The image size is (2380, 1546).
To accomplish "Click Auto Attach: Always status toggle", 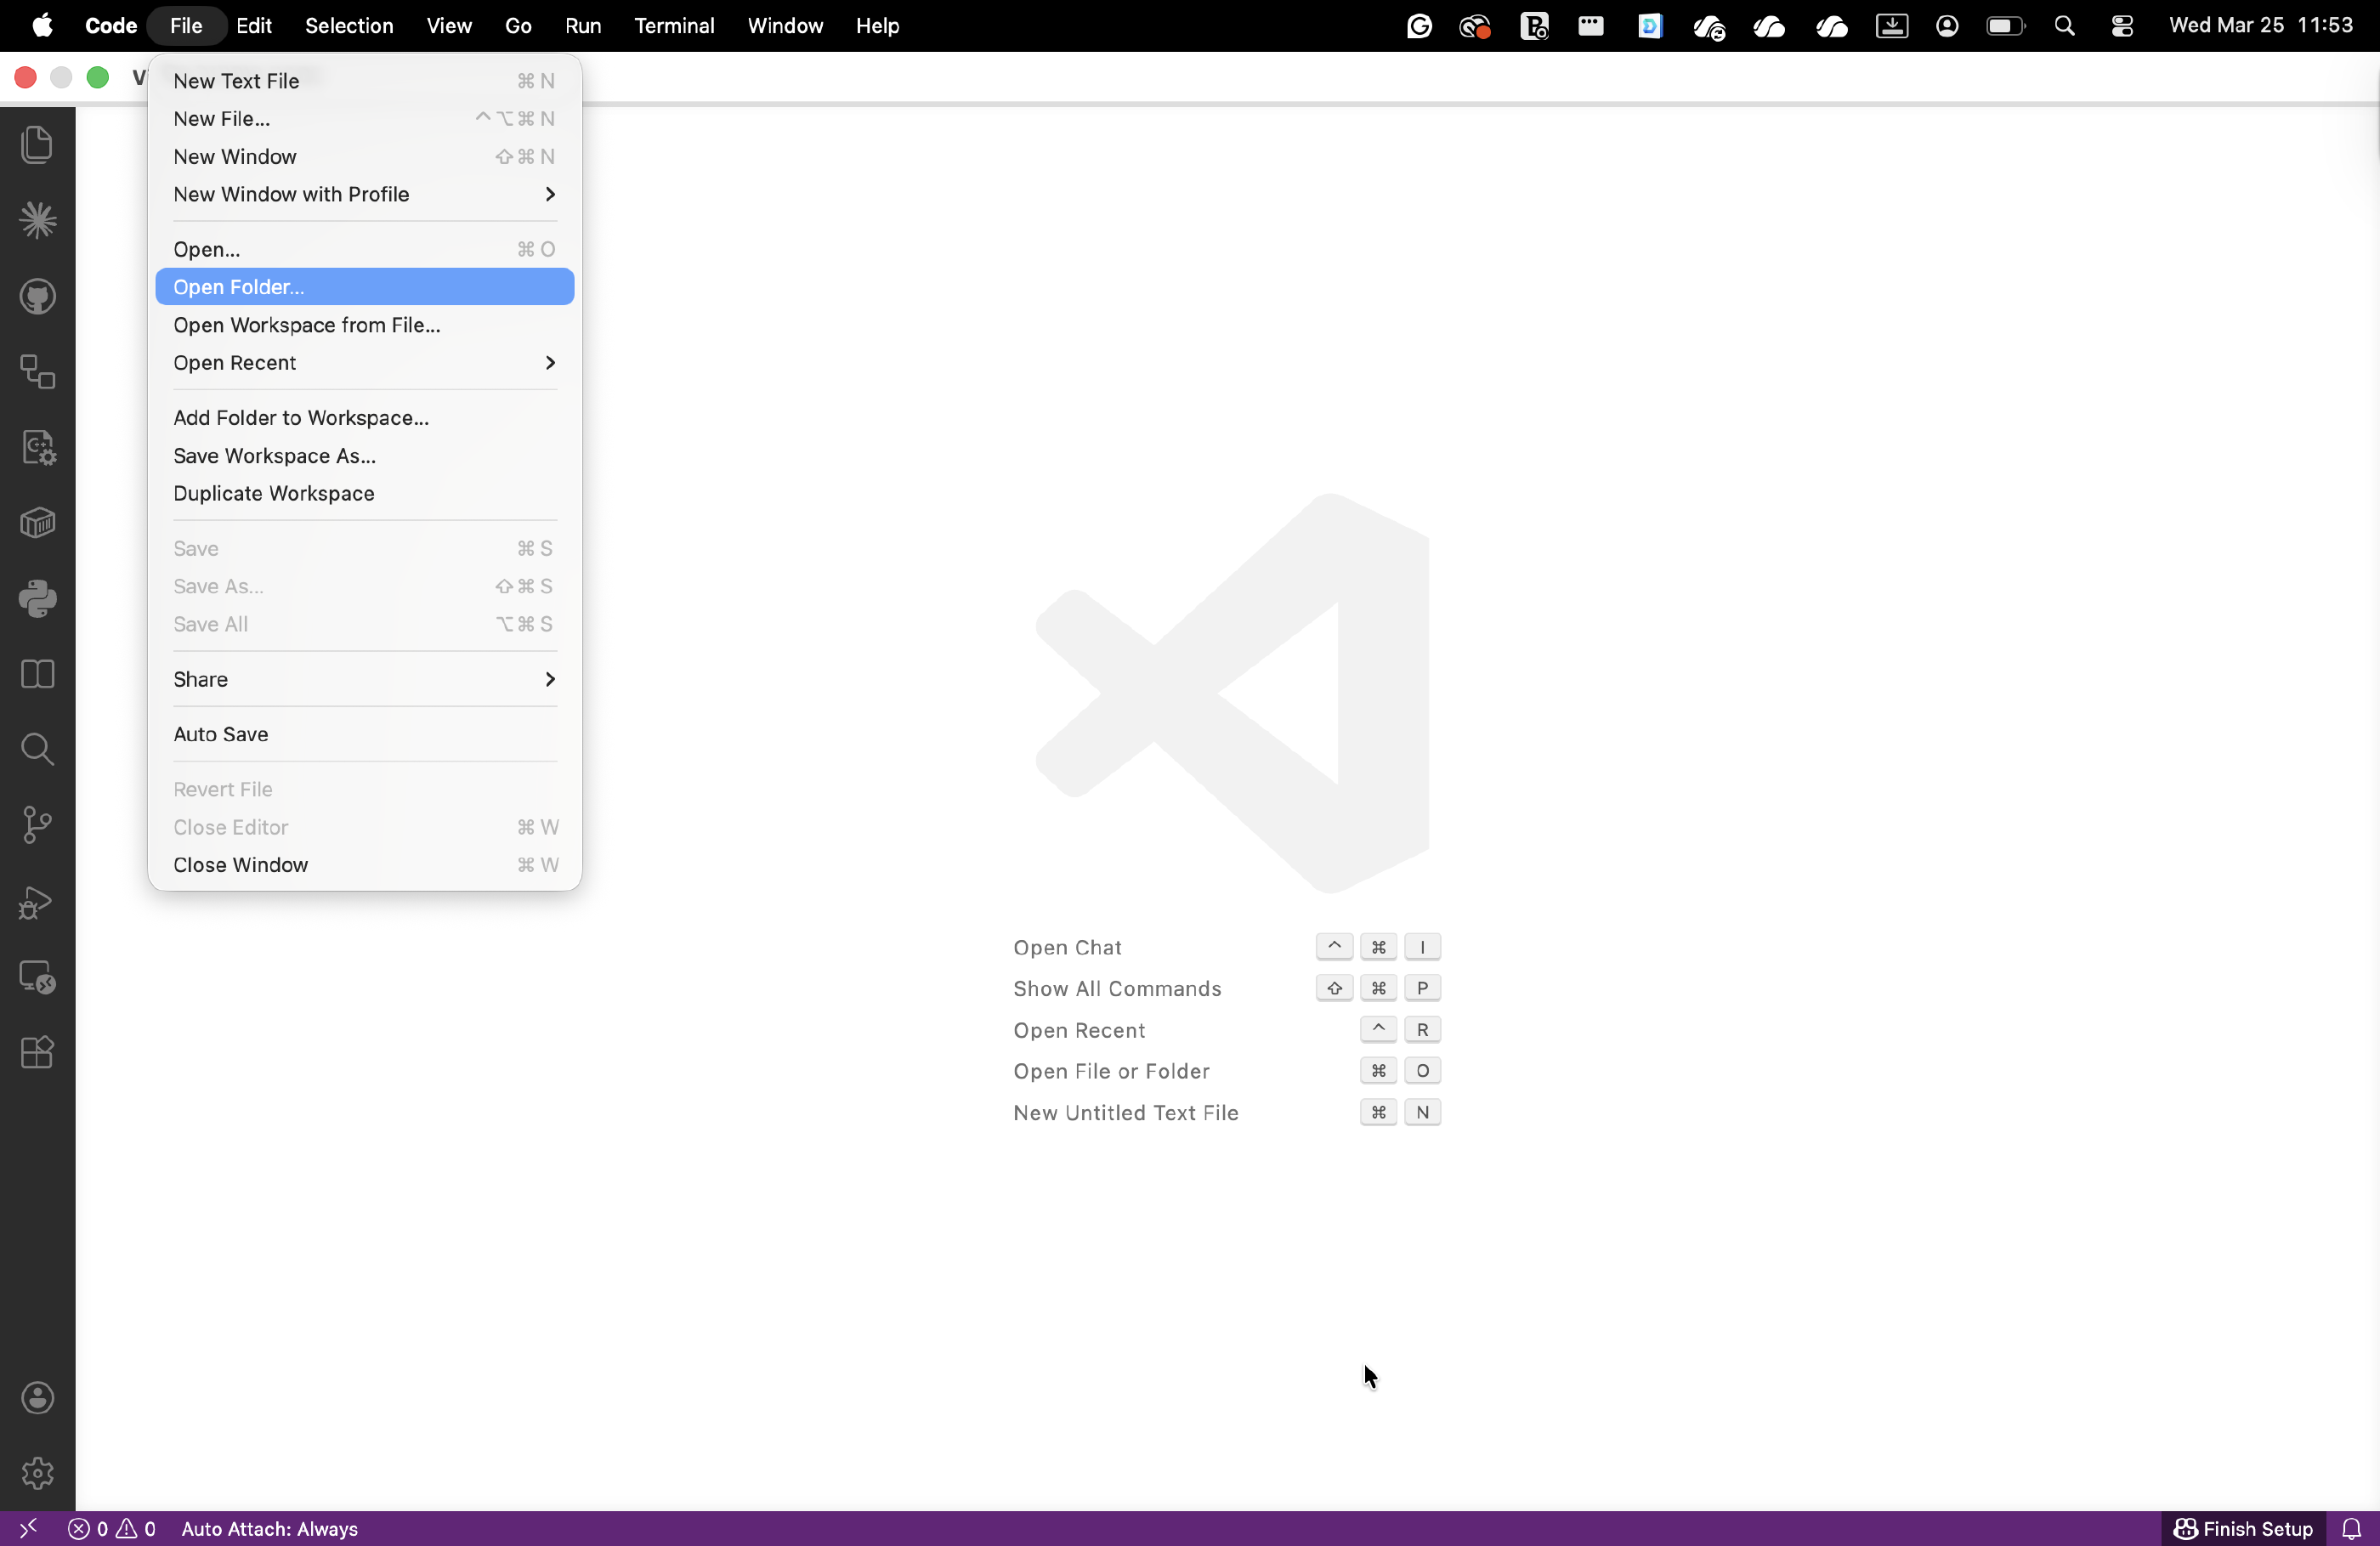I will [x=269, y=1529].
